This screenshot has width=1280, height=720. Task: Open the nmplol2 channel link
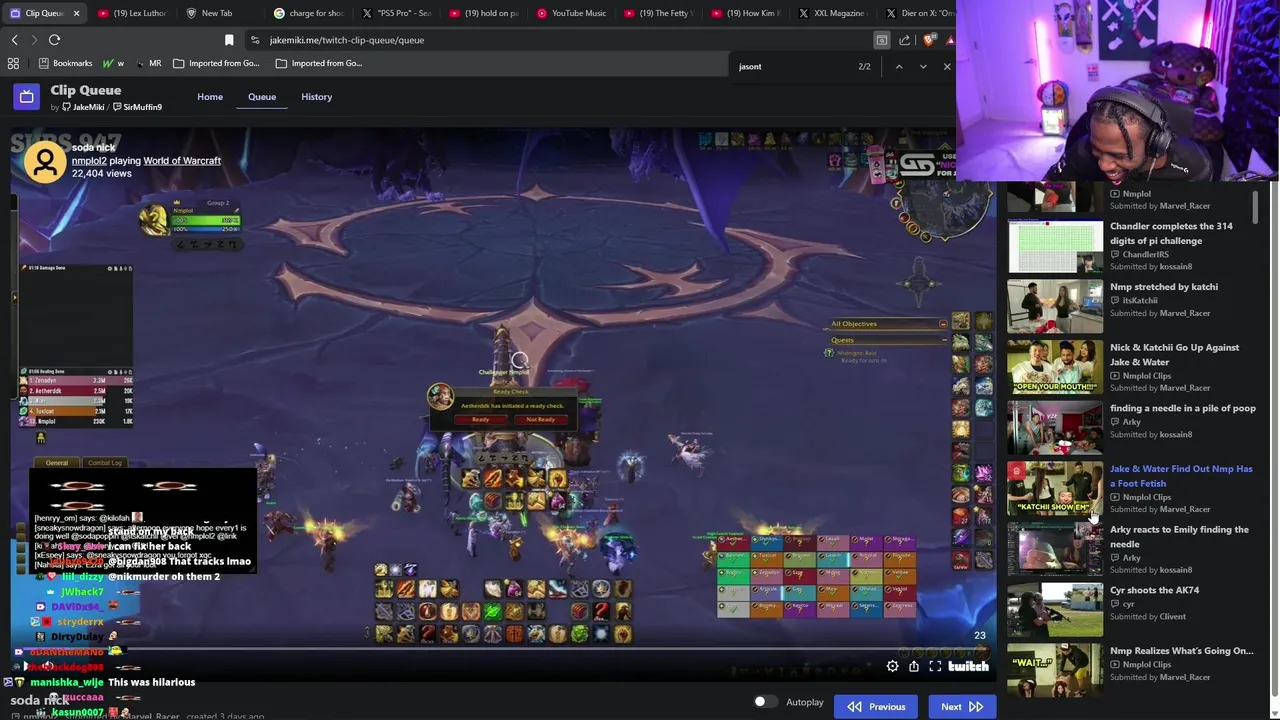pos(89,160)
